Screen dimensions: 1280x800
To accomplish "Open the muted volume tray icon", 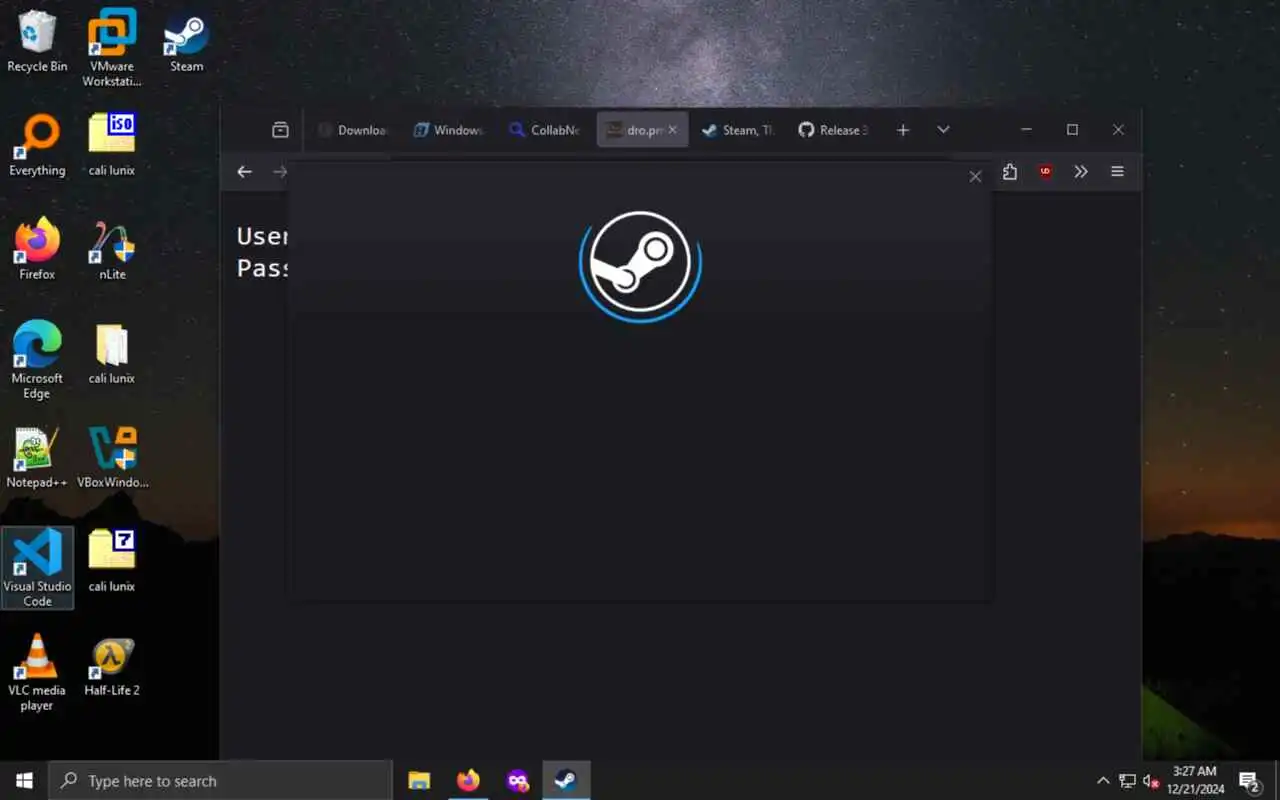I will (1151, 781).
